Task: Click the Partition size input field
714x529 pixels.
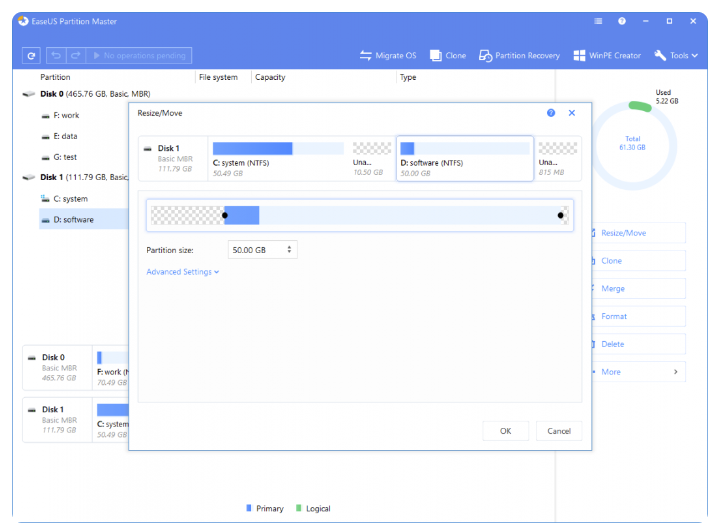Action: 255,250
